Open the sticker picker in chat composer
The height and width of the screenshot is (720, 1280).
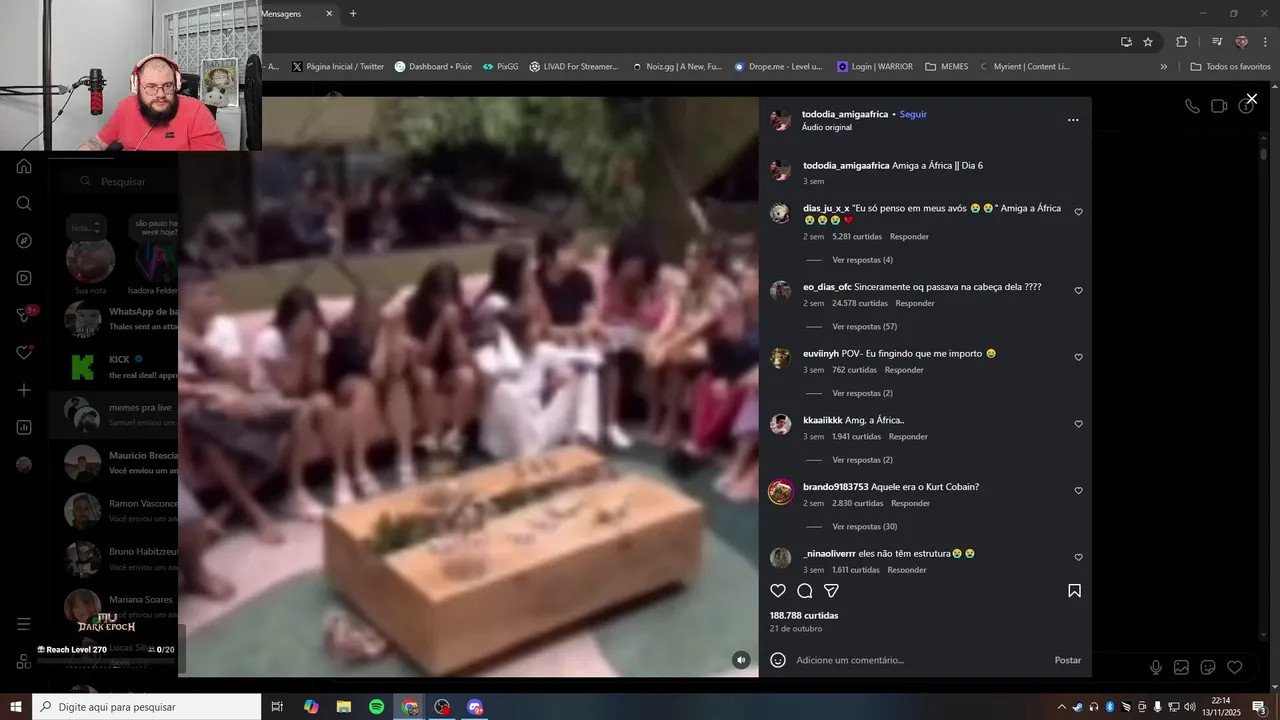(x=1208, y=667)
